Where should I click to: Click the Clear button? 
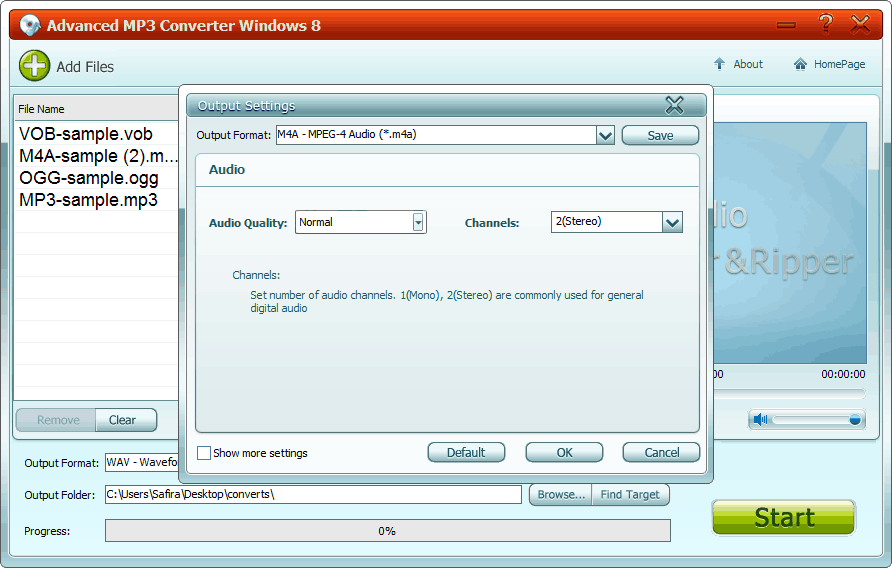[x=126, y=420]
